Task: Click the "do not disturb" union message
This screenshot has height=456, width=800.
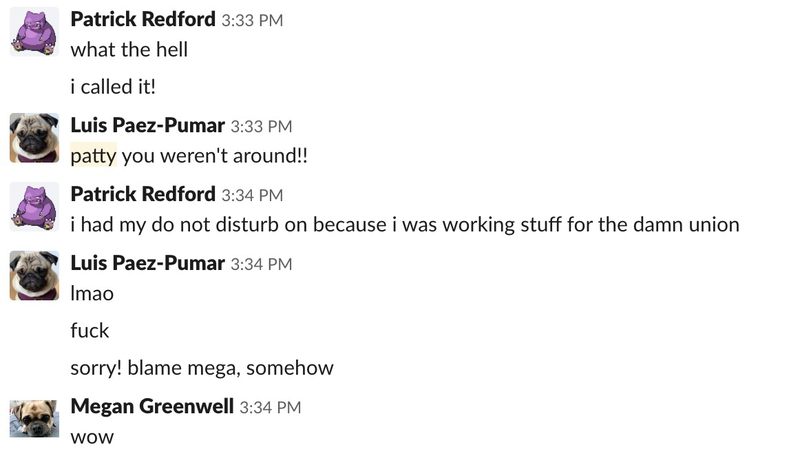Action: click(405, 224)
